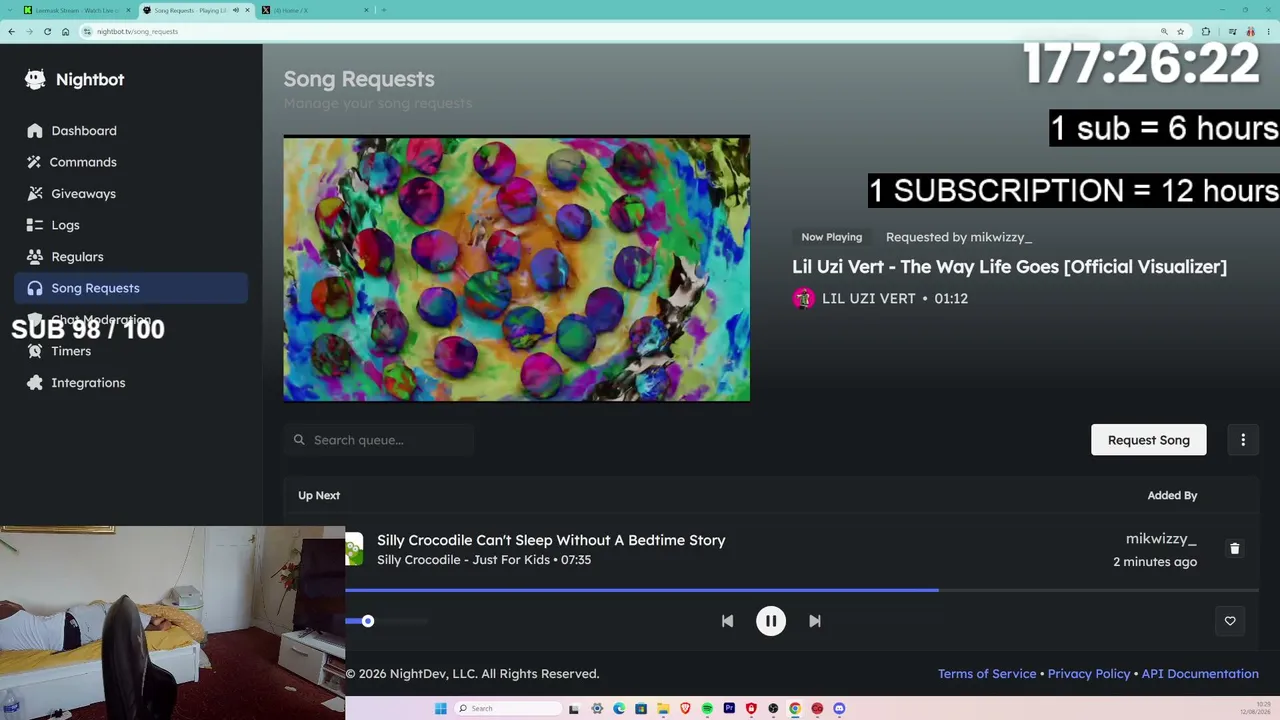Open Brave browser from the taskbar
This screenshot has height=720, width=1280.
685,709
